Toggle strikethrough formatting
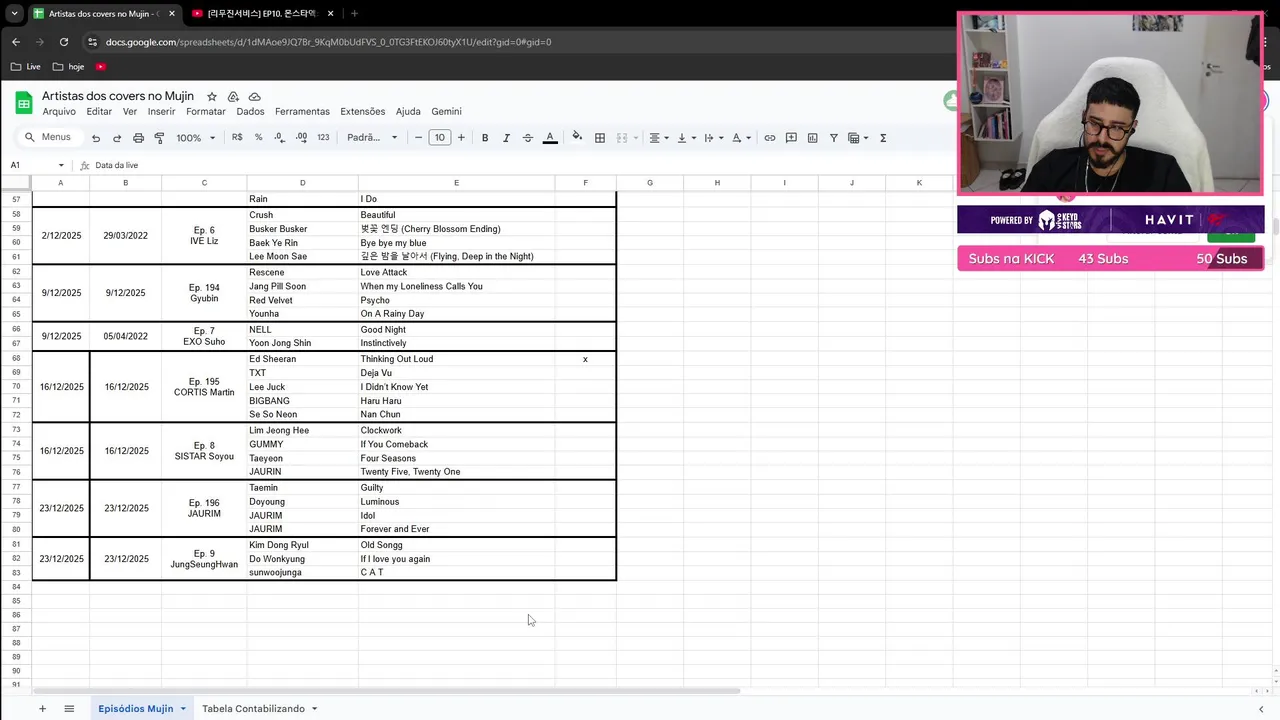 click(528, 138)
